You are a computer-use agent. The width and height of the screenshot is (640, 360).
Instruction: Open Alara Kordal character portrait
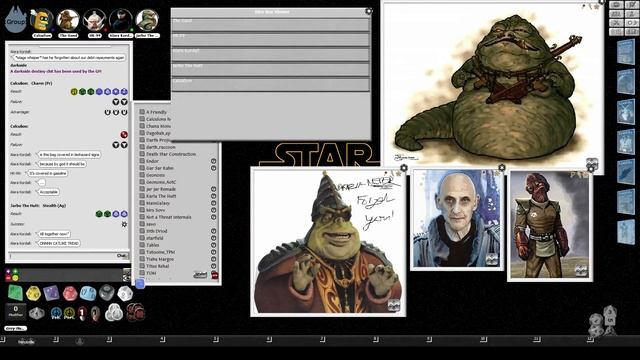[x=121, y=20]
